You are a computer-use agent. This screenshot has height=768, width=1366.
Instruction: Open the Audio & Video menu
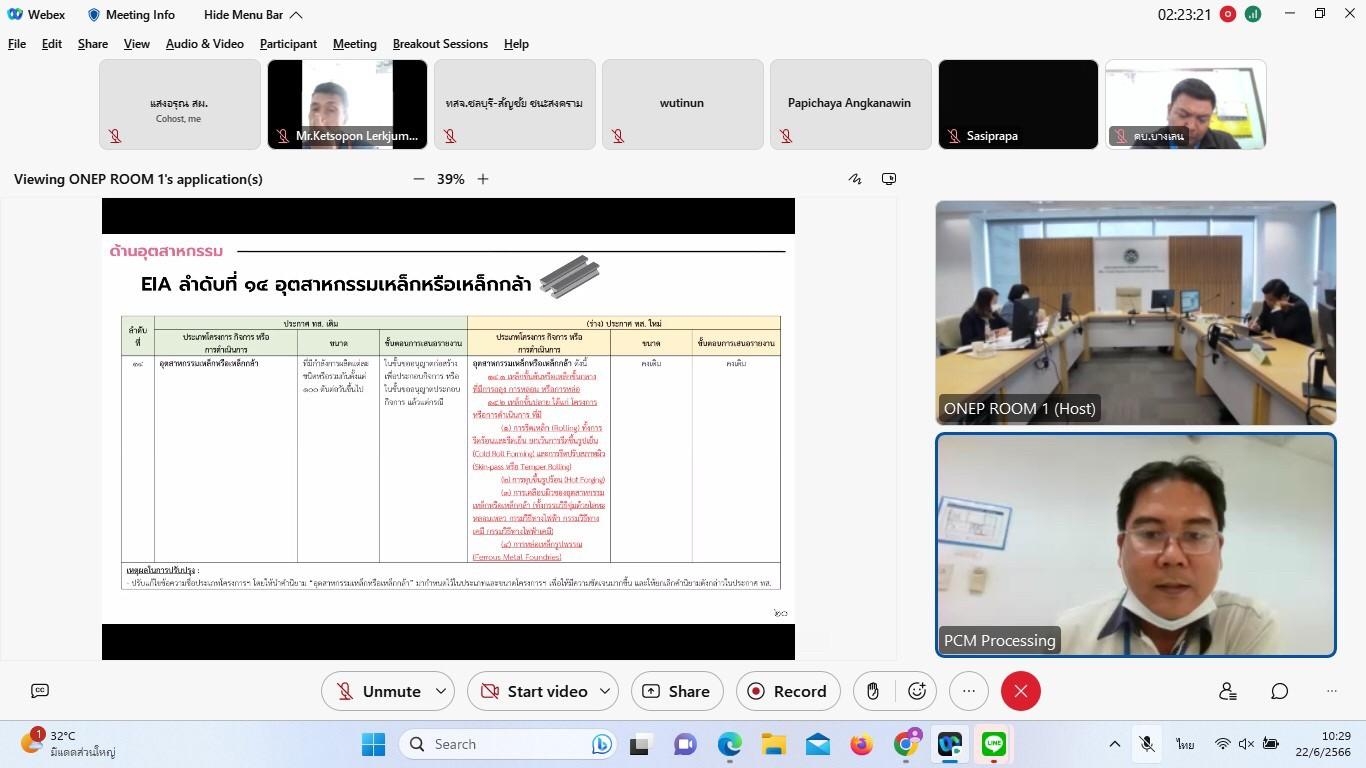[204, 44]
